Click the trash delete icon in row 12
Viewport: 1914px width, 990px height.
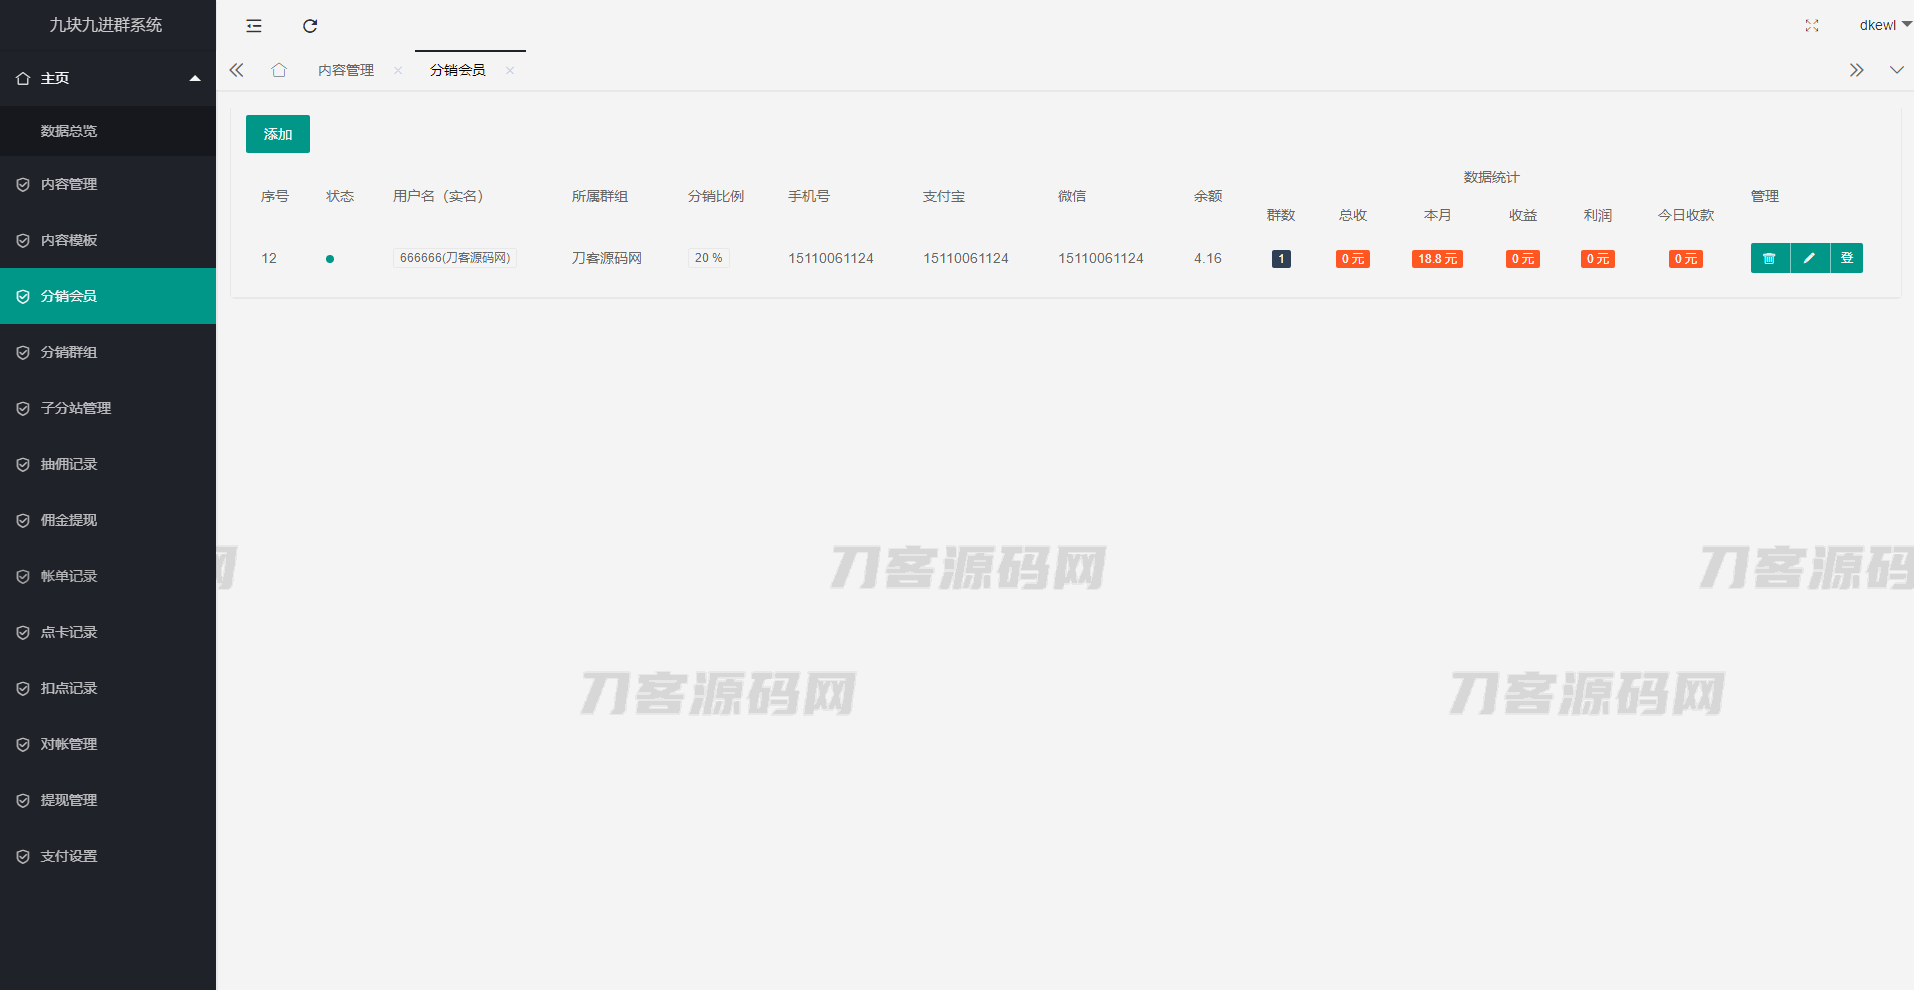click(1769, 258)
